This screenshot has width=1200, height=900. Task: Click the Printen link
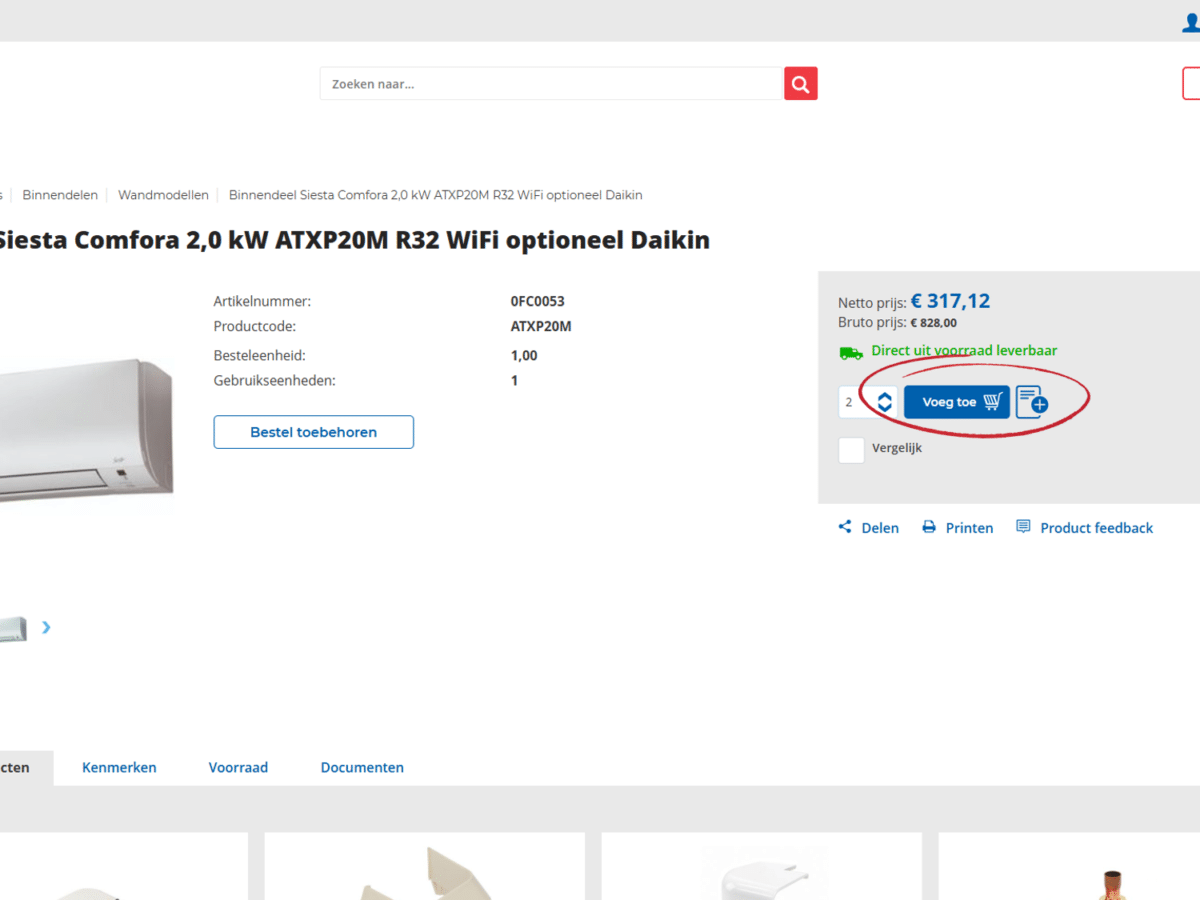pyautogui.click(x=970, y=528)
